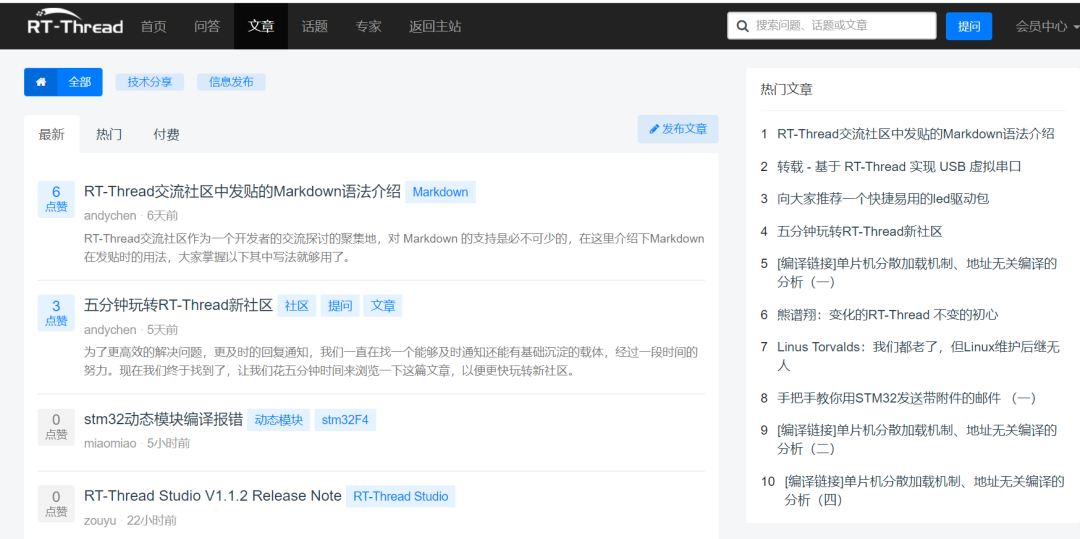Viewport: 1080px width, 539px height.
Task: Click 0 点赞 box for stm32动态模块编译报错
Action: pos(56,427)
